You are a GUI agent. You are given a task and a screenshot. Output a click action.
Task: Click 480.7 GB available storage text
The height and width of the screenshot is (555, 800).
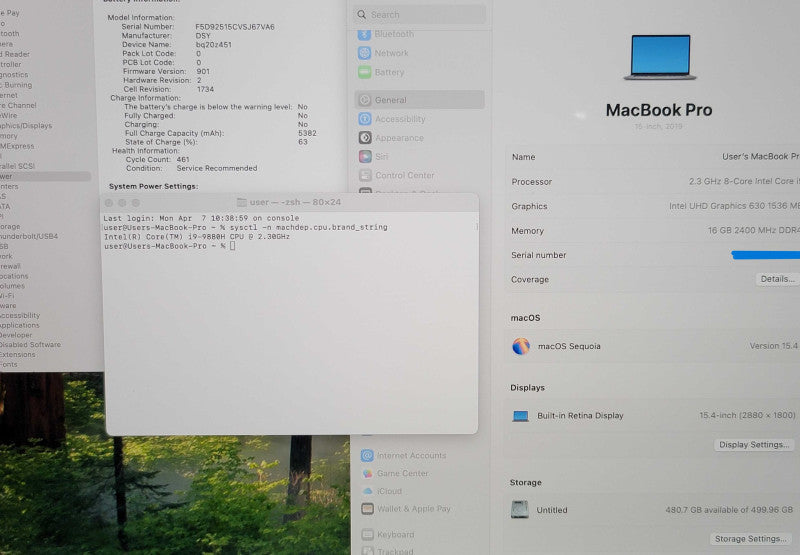click(729, 510)
